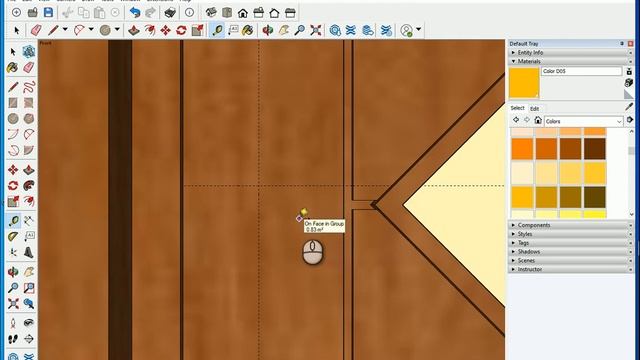Select the Follow Me tool in left palette

[29, 186]
